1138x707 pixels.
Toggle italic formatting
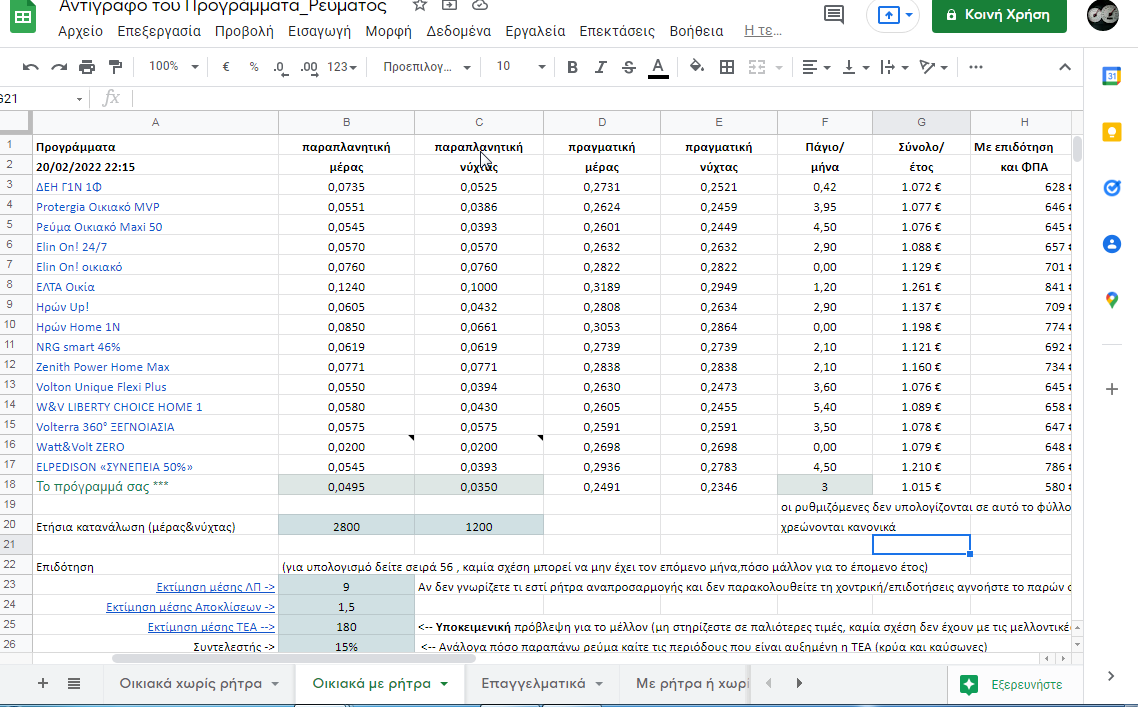pos(600,68)
